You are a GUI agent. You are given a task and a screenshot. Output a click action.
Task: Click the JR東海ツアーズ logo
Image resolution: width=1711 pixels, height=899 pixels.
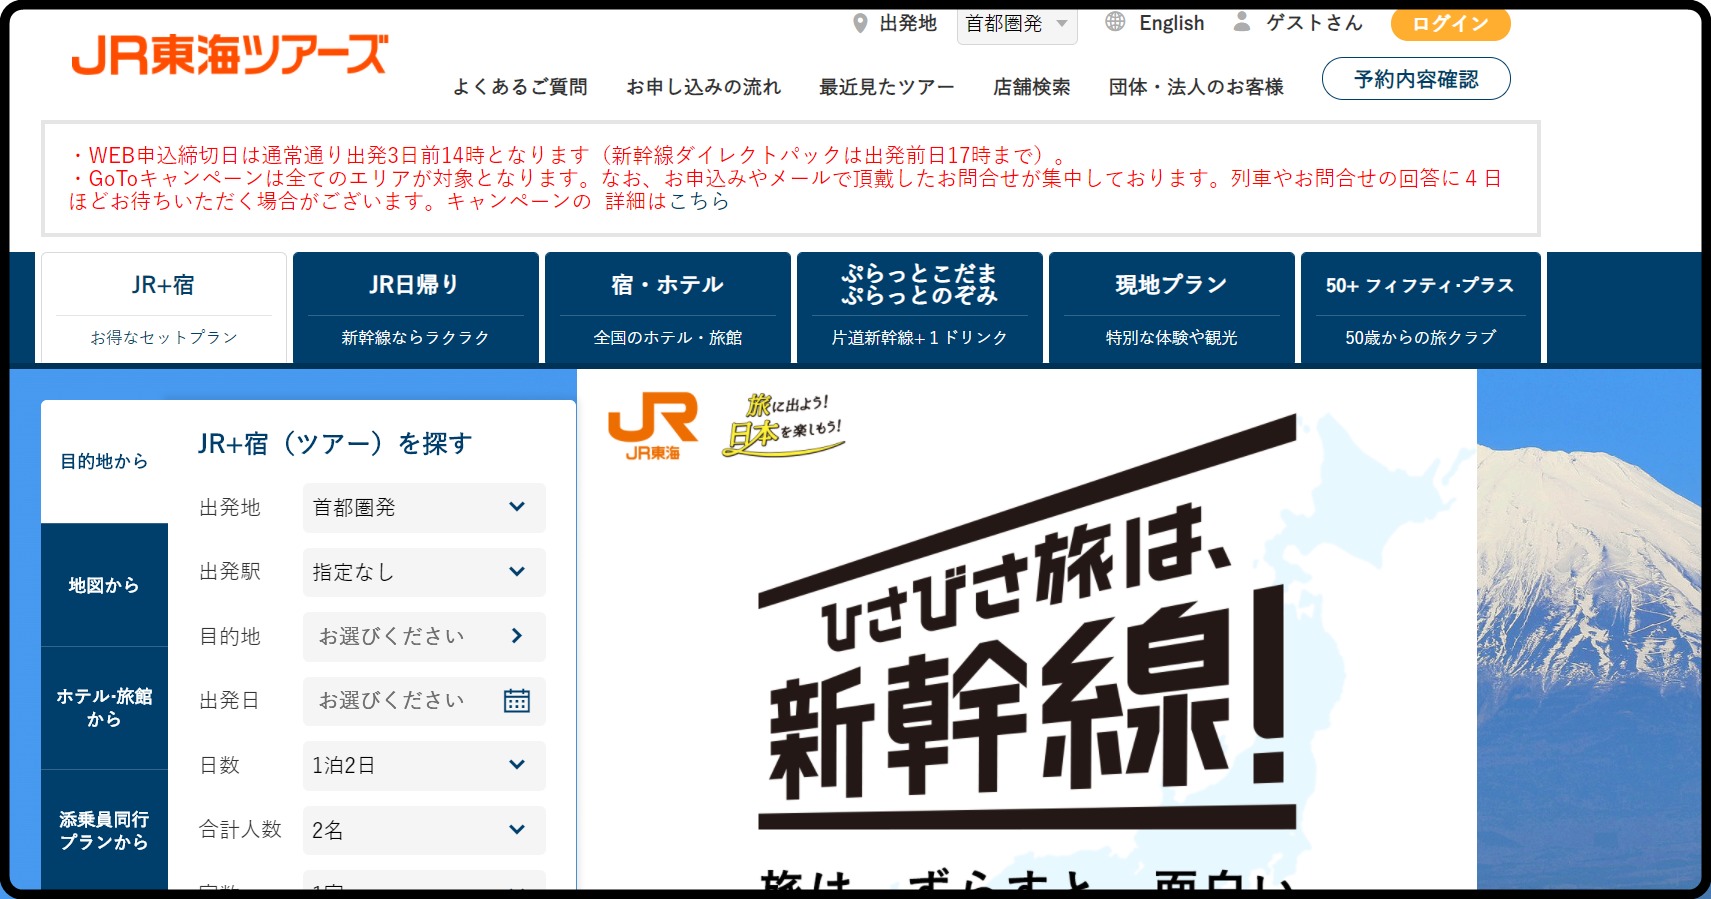[x=229, y=55]
